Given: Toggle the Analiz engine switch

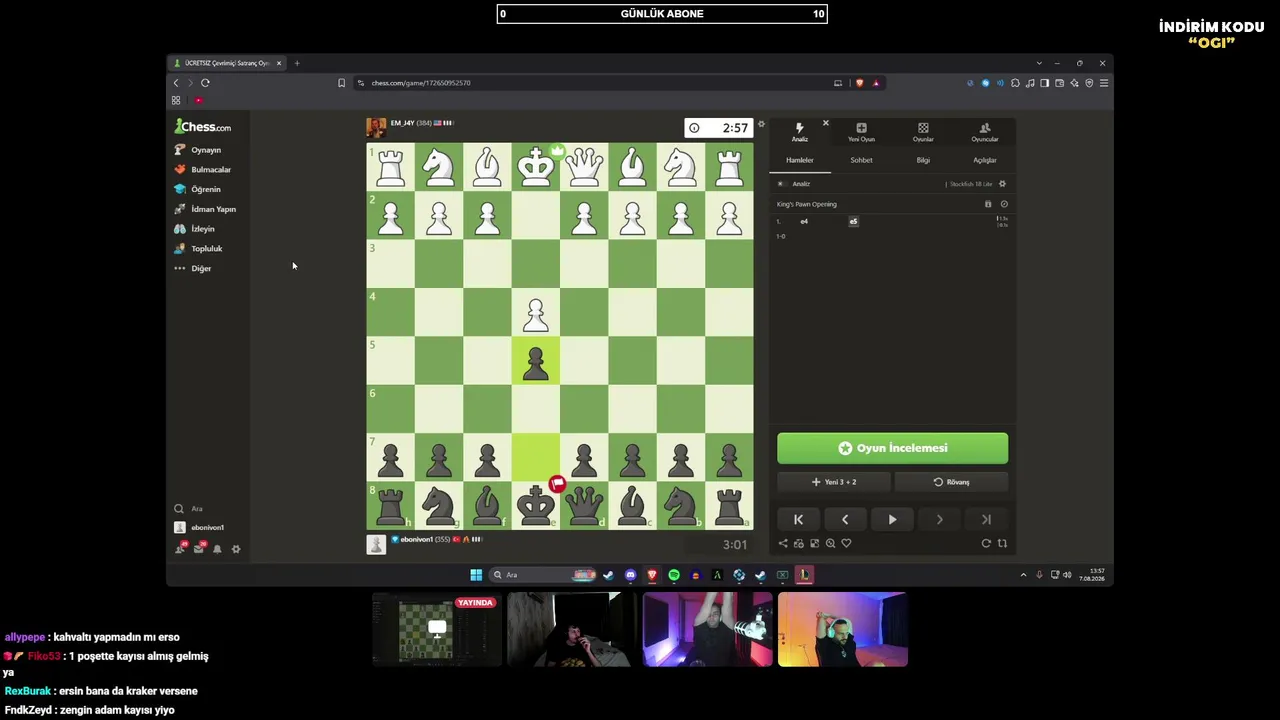Looking at the screenshot, I should tap(781, 184).
